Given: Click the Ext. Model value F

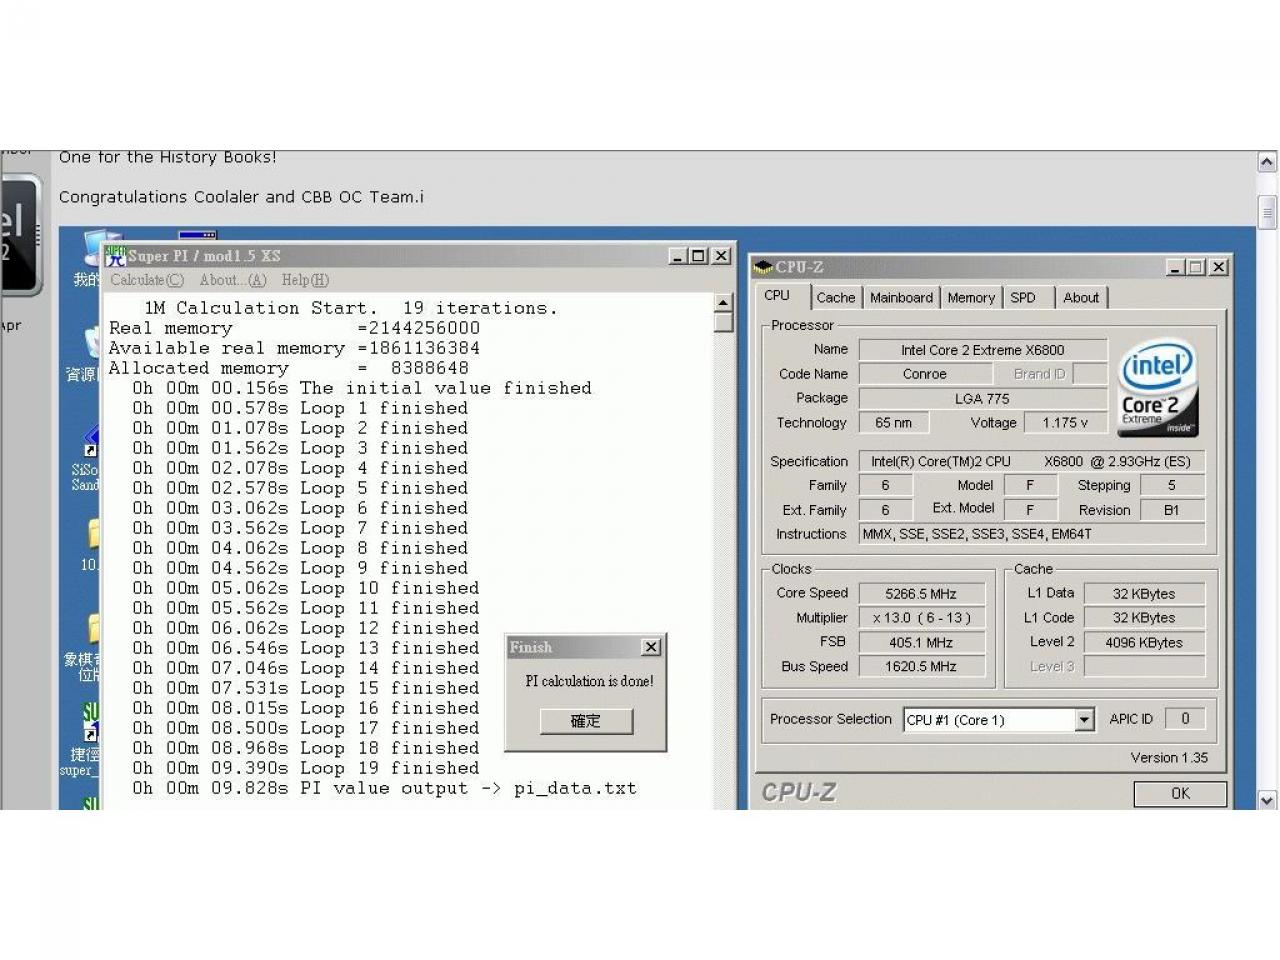Looking at the screenshot, I should click(x=1031, y=510).
